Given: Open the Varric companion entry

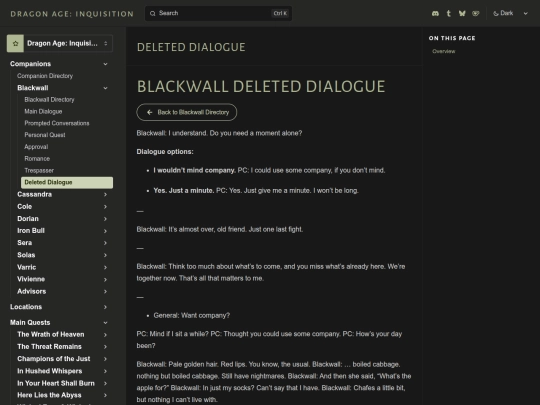Looking at the screenshot, I should [27, 268].
